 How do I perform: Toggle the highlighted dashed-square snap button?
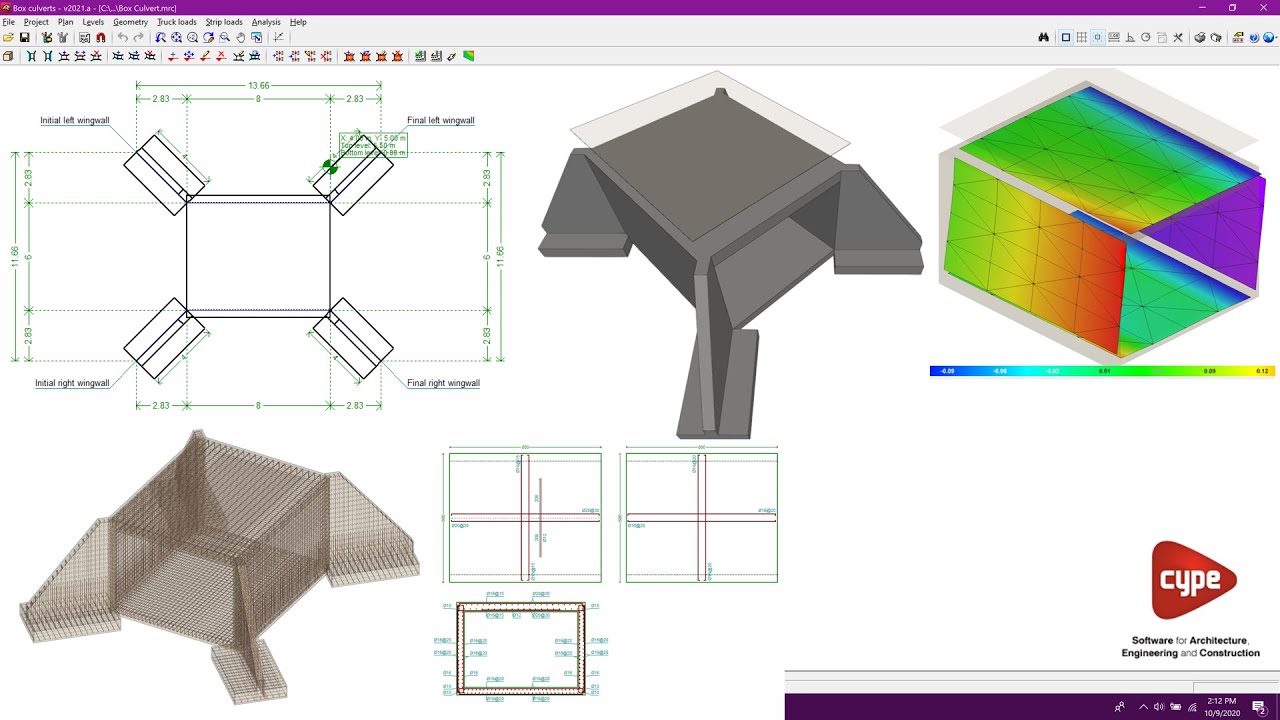point(1097,38)
